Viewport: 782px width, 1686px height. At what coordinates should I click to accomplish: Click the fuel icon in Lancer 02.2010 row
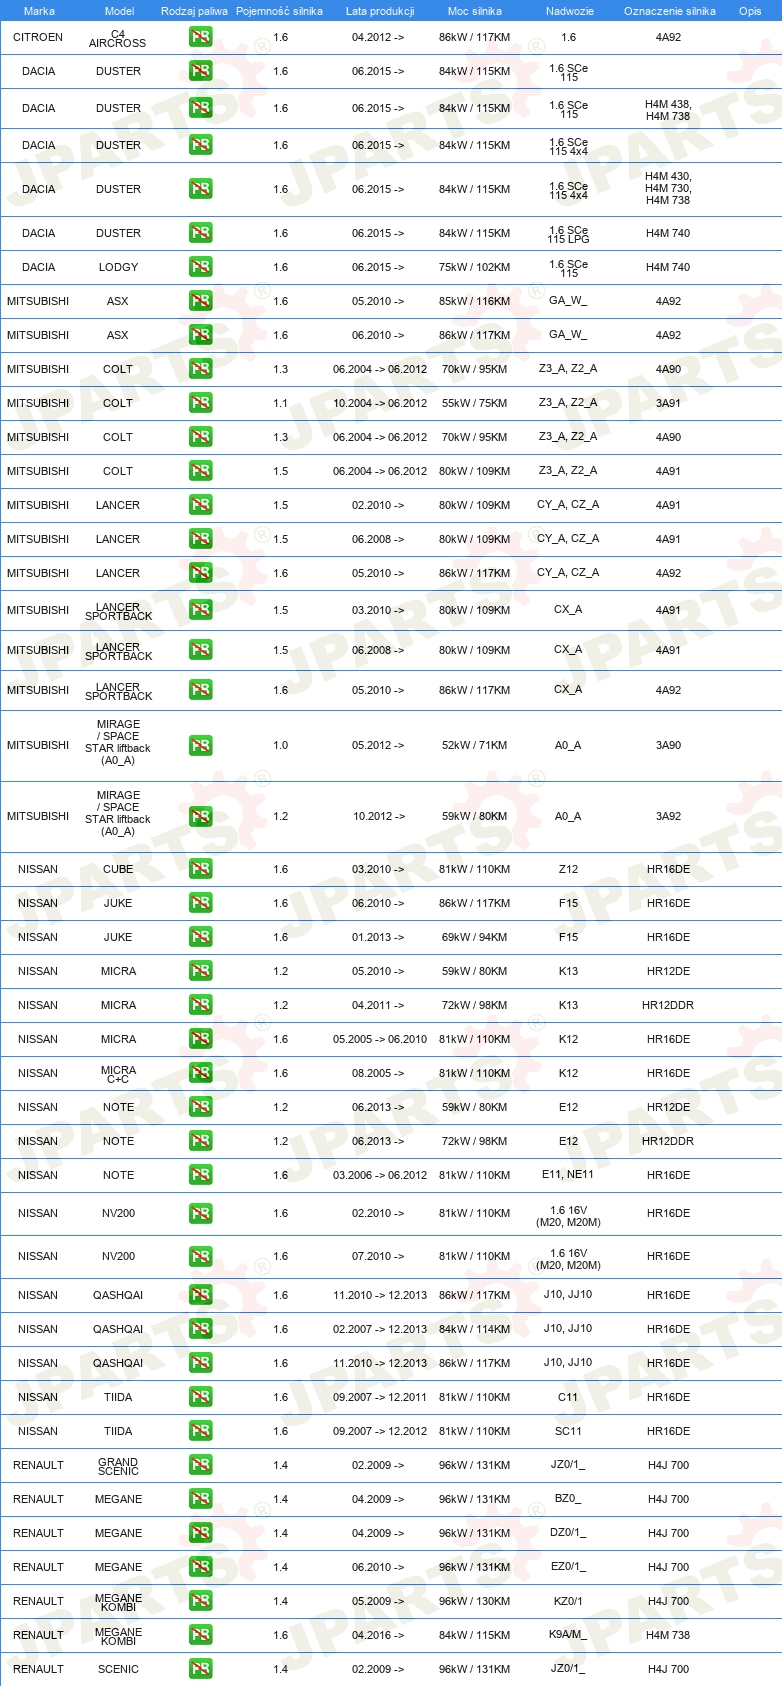tap(200, 505)
